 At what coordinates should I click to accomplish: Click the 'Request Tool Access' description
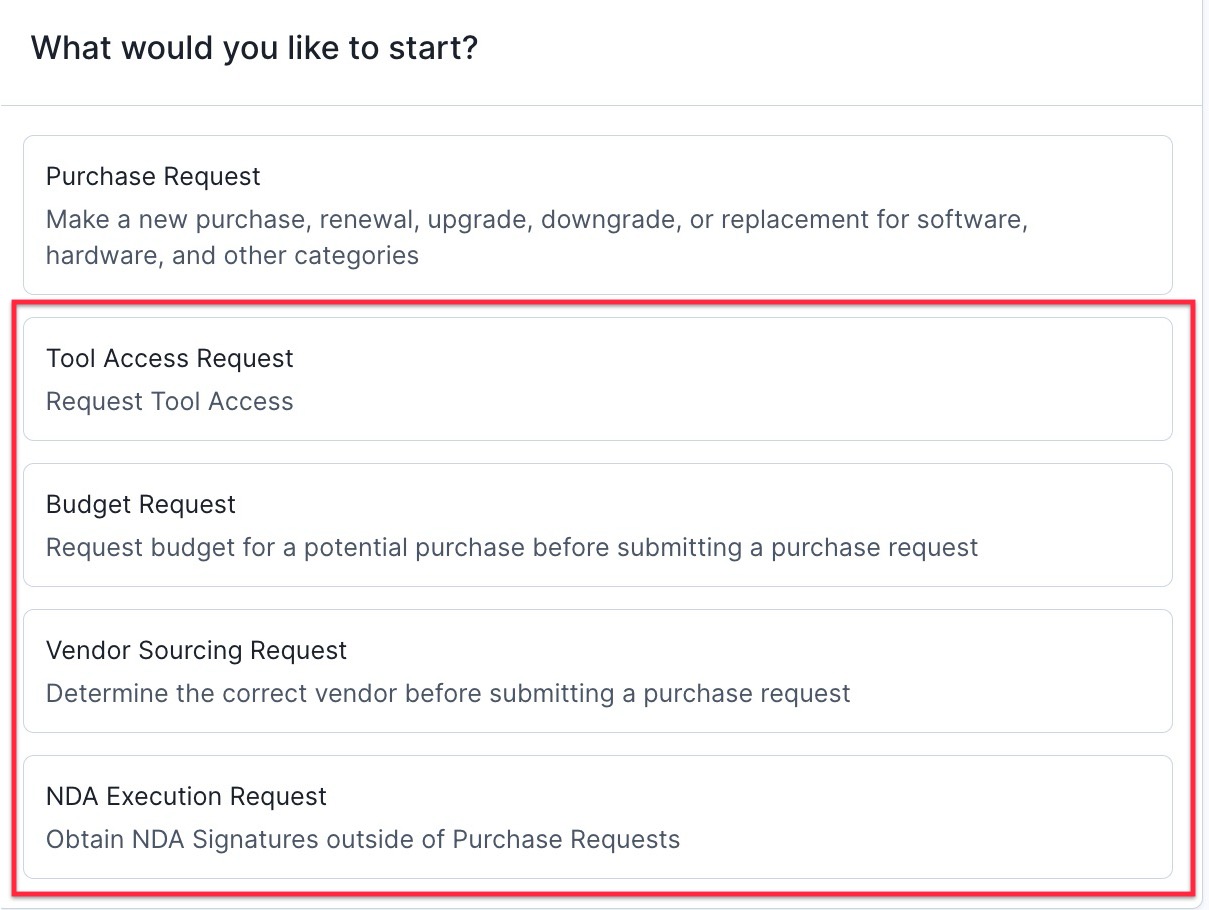170,402
